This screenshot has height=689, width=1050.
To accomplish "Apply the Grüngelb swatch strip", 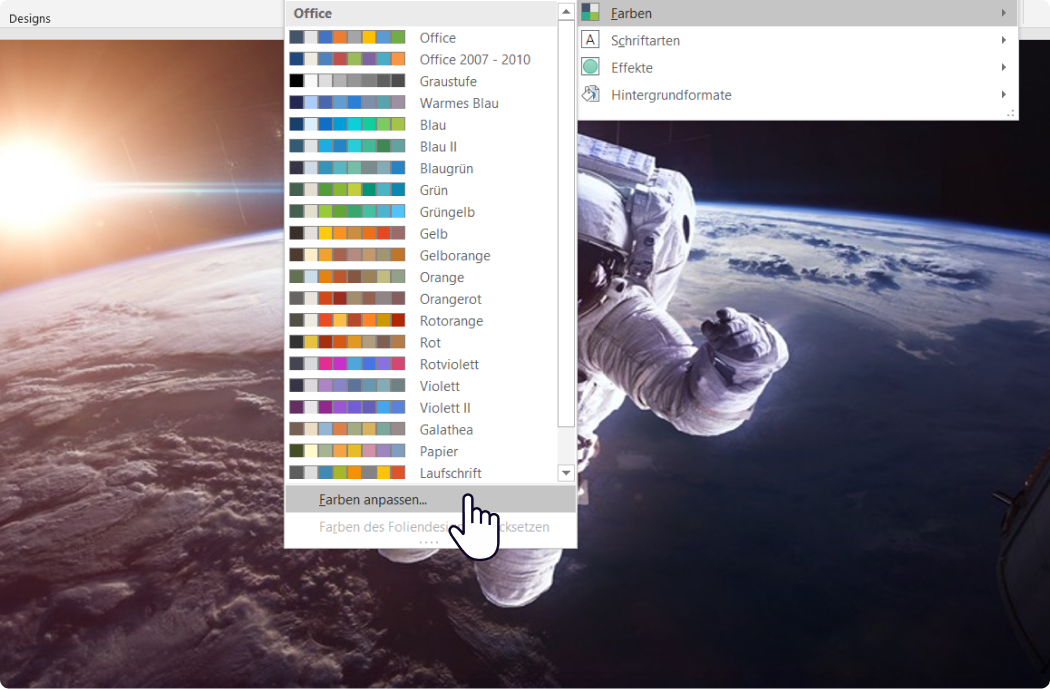I will click(x=347, y=212).
